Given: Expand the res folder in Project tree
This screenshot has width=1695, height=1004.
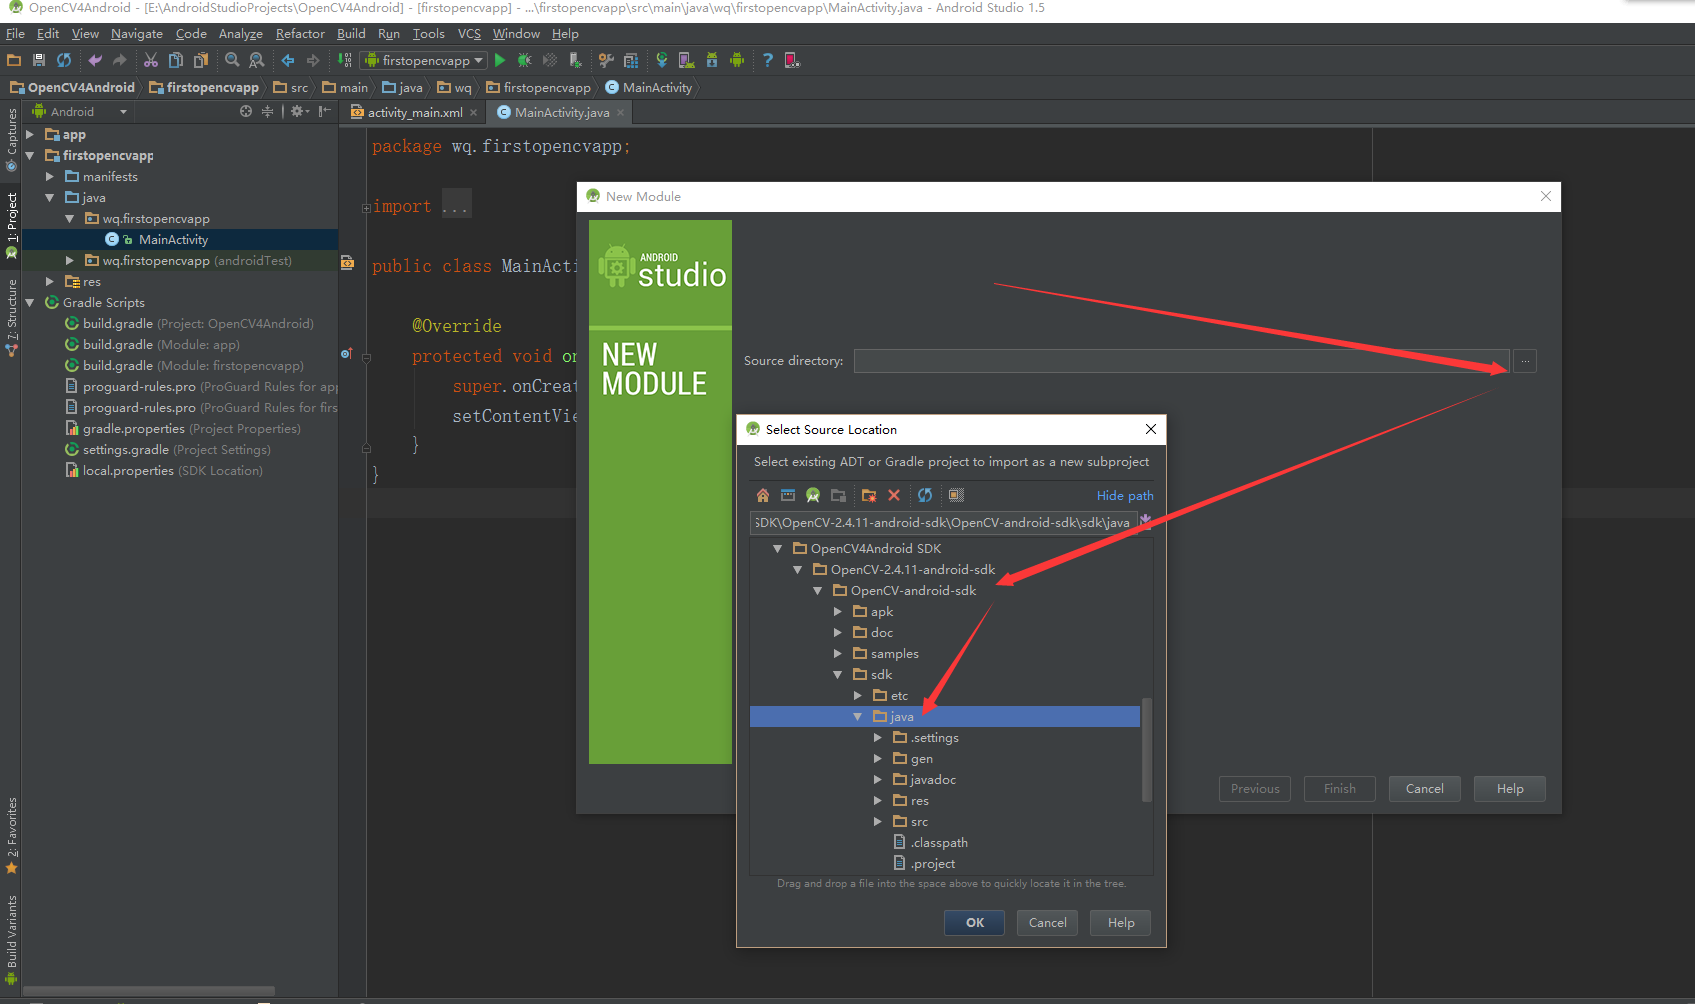Looking at the screenshot, I should coord(50,281).
